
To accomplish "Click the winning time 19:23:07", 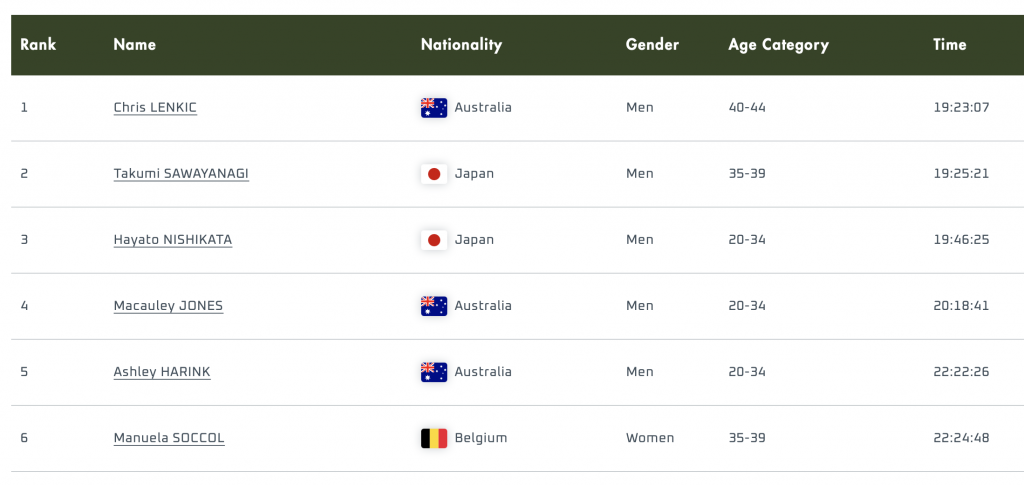I will (961, 108).
